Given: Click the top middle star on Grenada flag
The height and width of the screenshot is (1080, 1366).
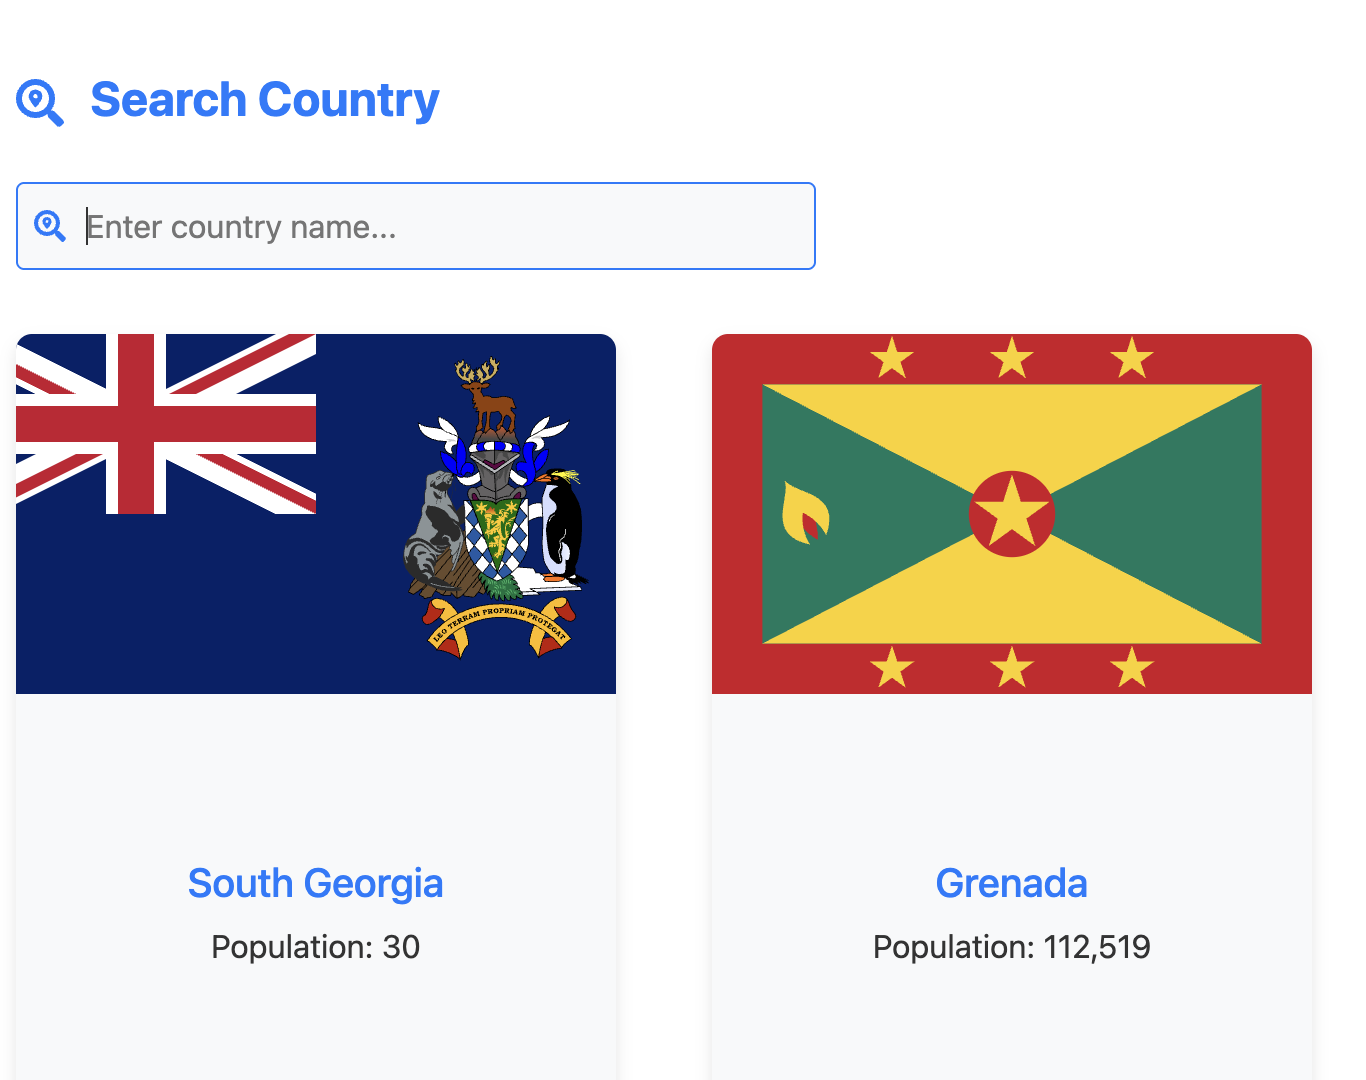Looking at the screenshot, I should [x=1011, y=357].
